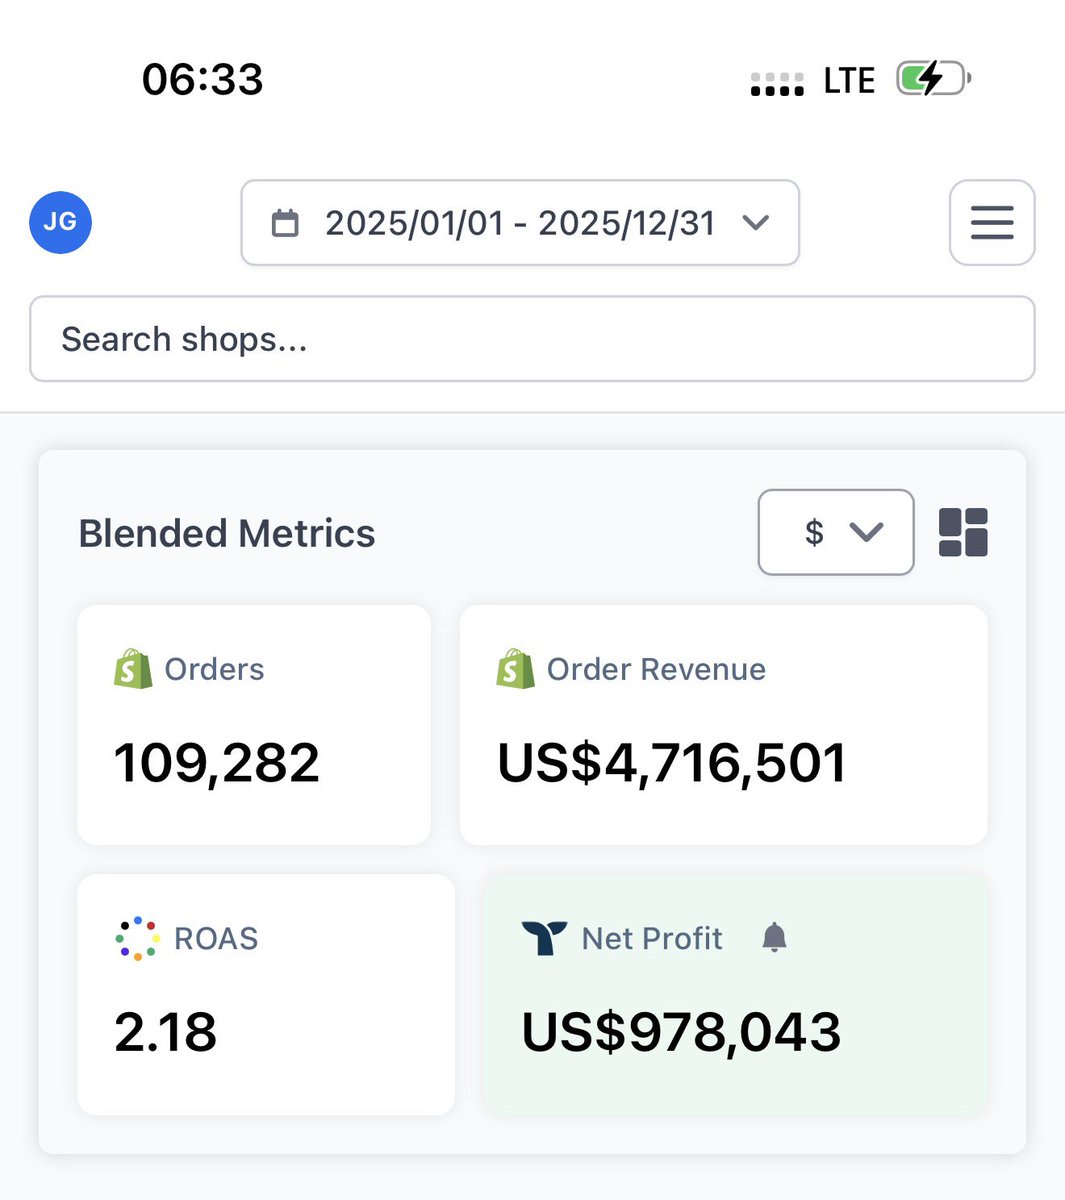Select the Order Revenue value US$4,716,501
Viewport: 1065px width, 1200px height.
tap(671, 763)
